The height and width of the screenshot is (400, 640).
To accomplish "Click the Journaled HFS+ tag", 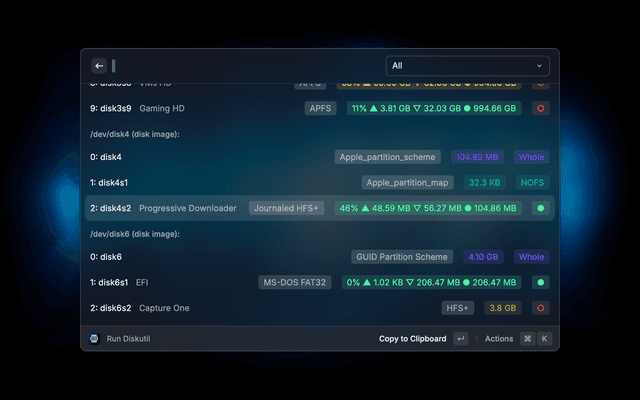I will pos(288,208).
